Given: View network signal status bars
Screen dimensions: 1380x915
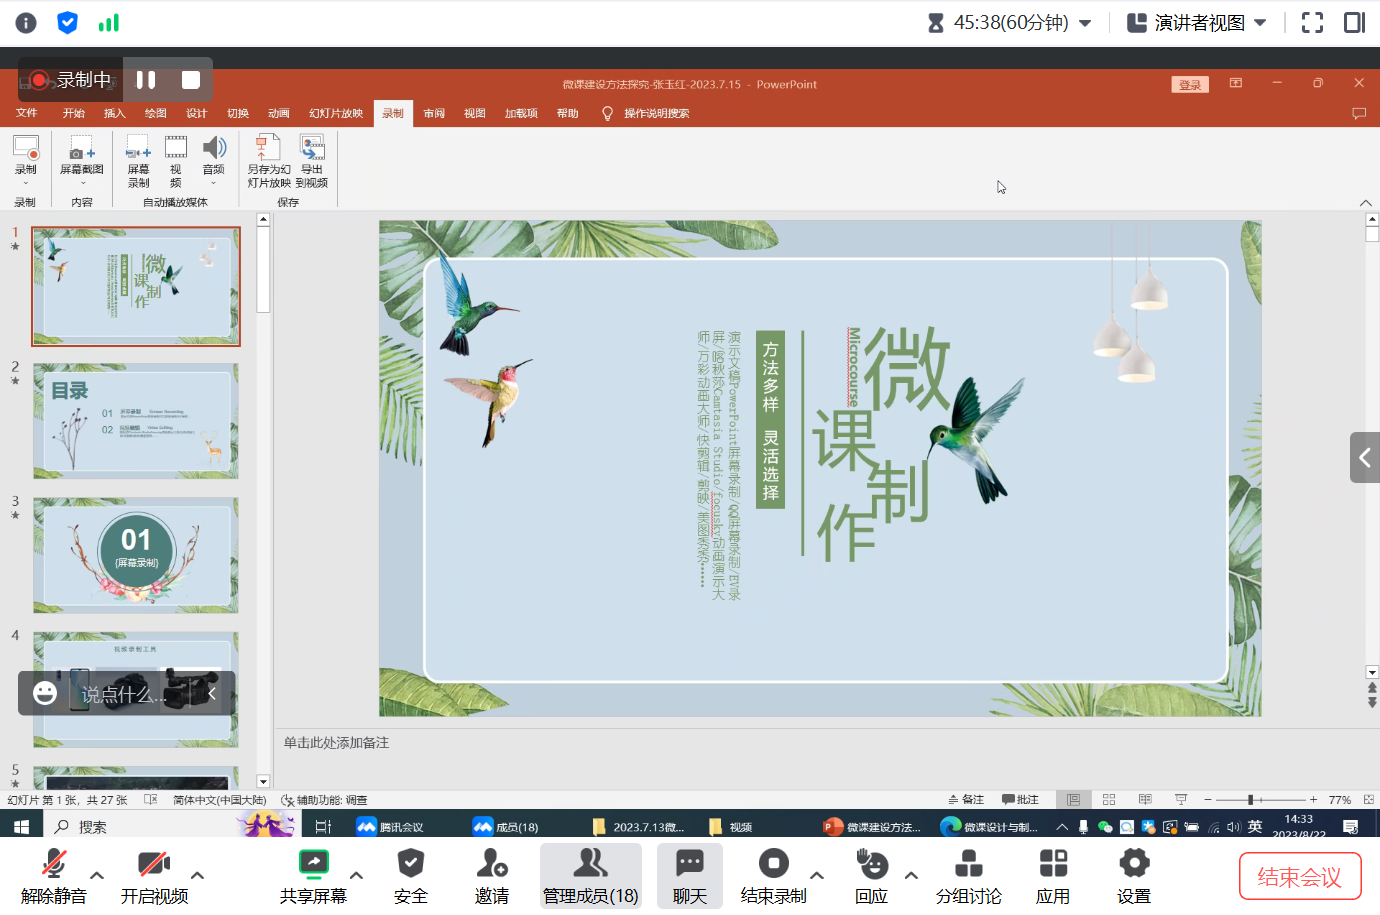Looking at the screenshot, I should point(109,23).
